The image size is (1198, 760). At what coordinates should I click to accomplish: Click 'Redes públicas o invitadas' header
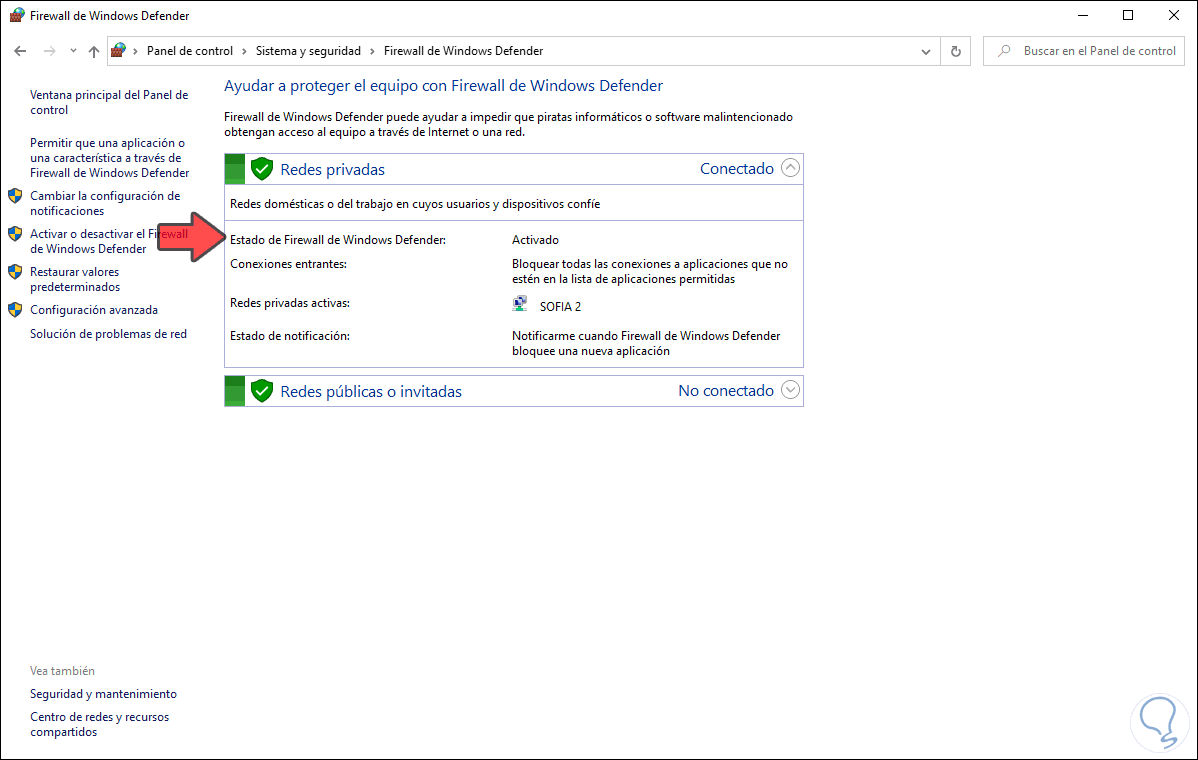[x=371, y=391]
